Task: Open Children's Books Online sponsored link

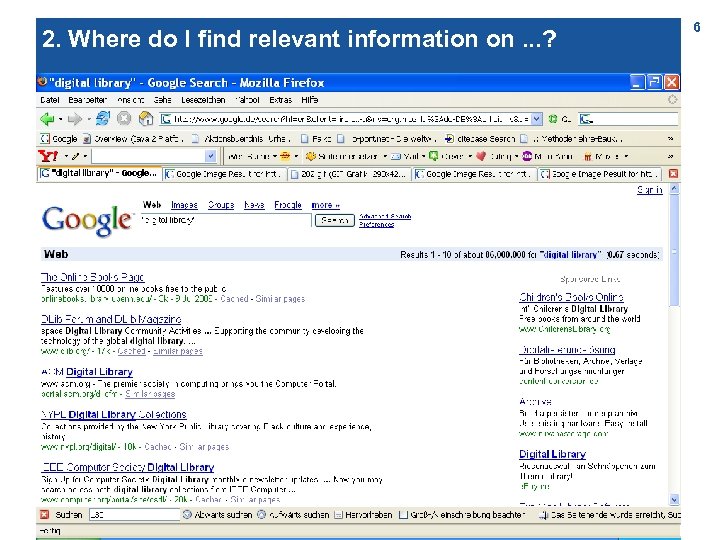Action: [x=571, y=297]
